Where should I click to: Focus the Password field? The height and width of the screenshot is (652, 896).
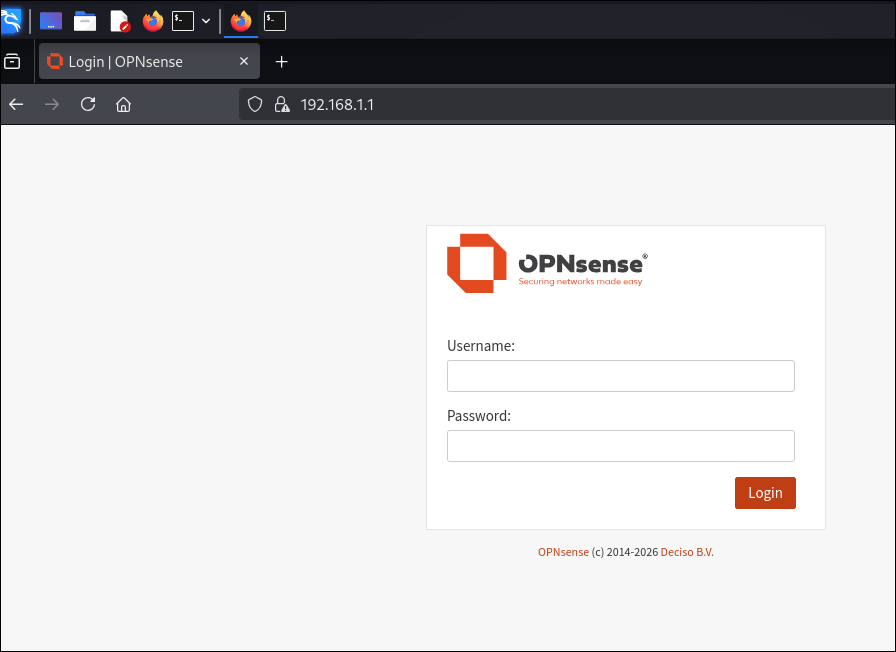621,446
